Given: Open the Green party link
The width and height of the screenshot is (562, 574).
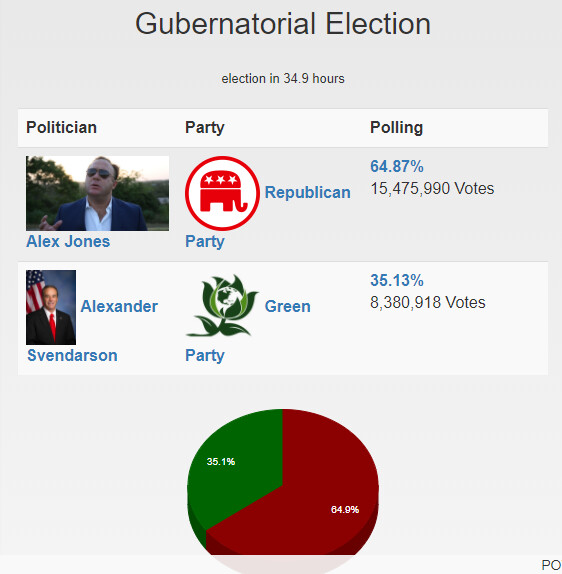Looking at the screenshot, I should 287,306.
